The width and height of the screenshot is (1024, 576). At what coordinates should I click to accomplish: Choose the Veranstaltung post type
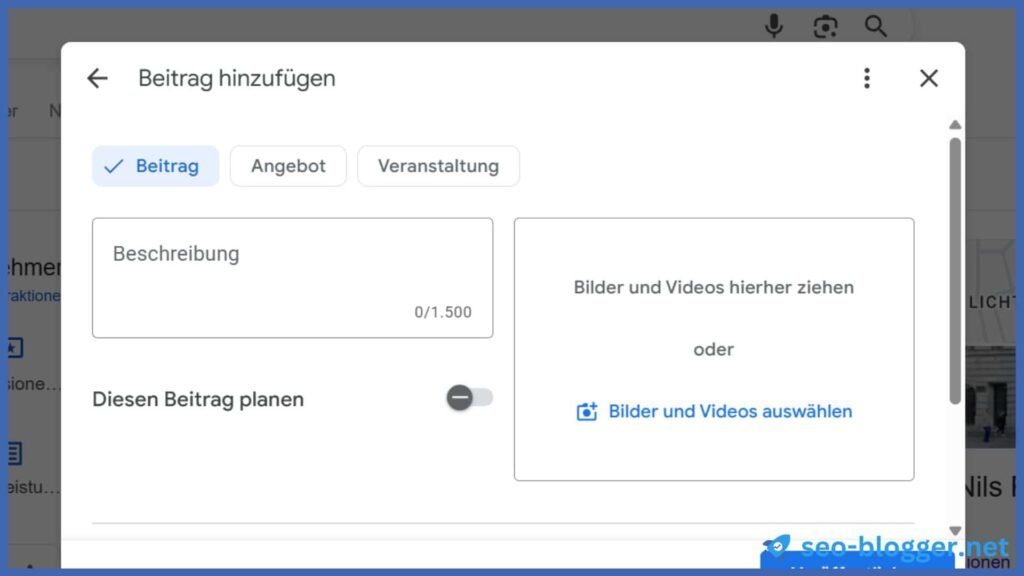point(438,166)
